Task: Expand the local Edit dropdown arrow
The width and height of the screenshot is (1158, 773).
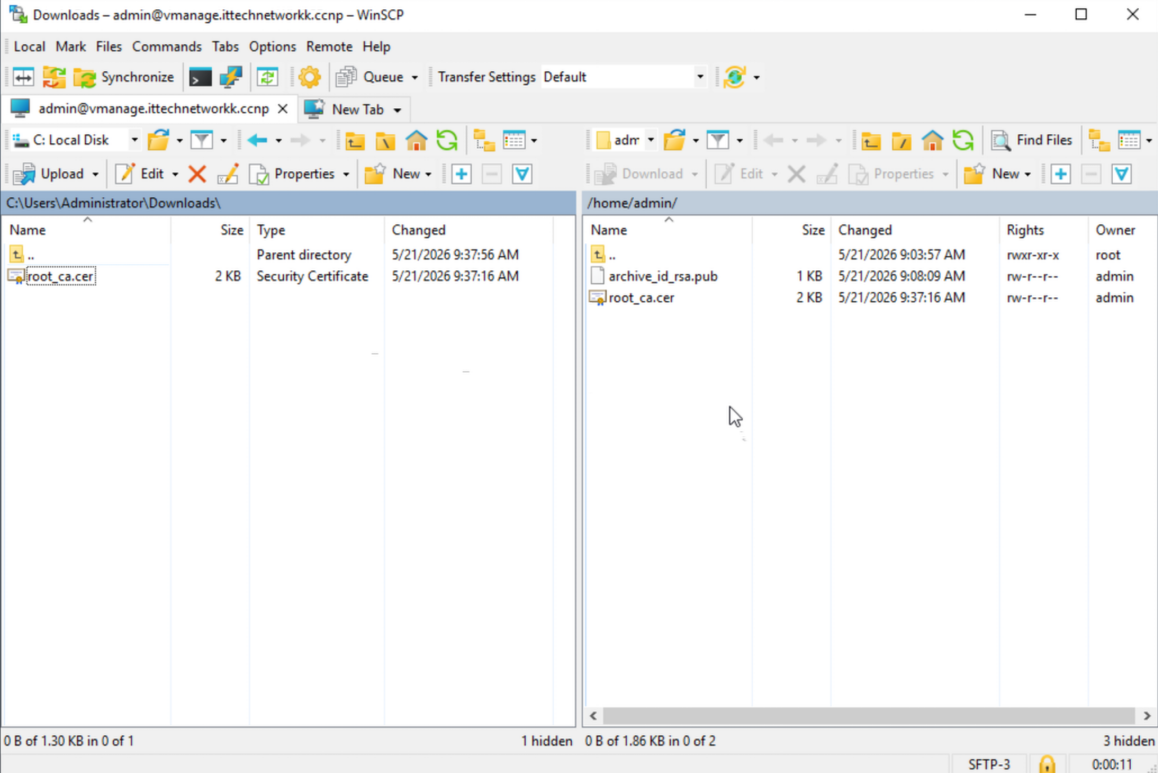Action: coord(175,174)
